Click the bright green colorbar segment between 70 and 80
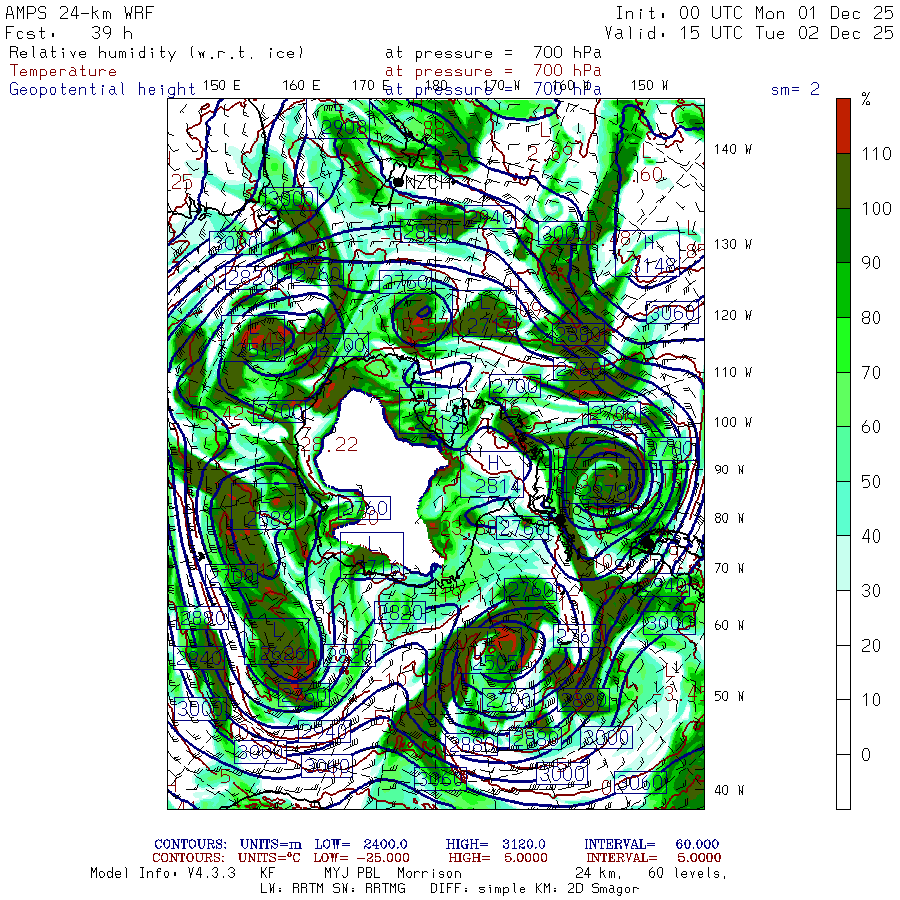The width and height of the screenshot is (900, 900). point(843,344)
